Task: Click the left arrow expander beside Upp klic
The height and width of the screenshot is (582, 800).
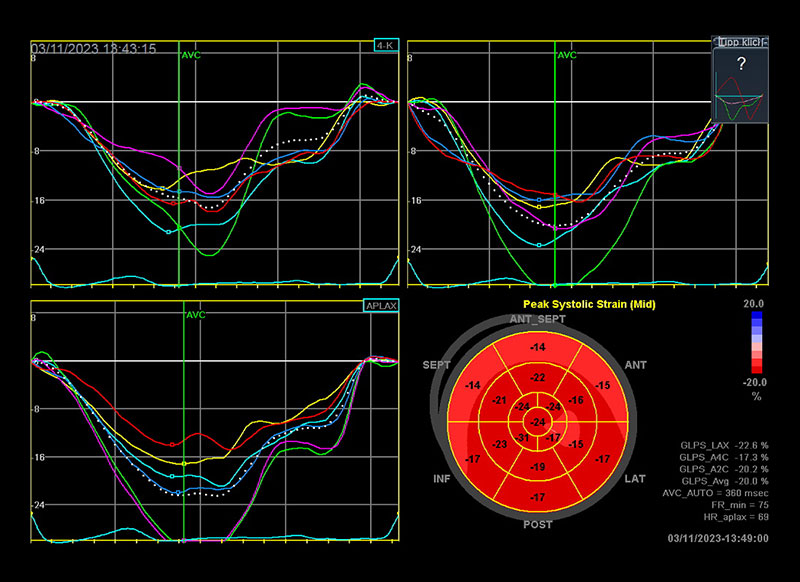Action: 715,41
